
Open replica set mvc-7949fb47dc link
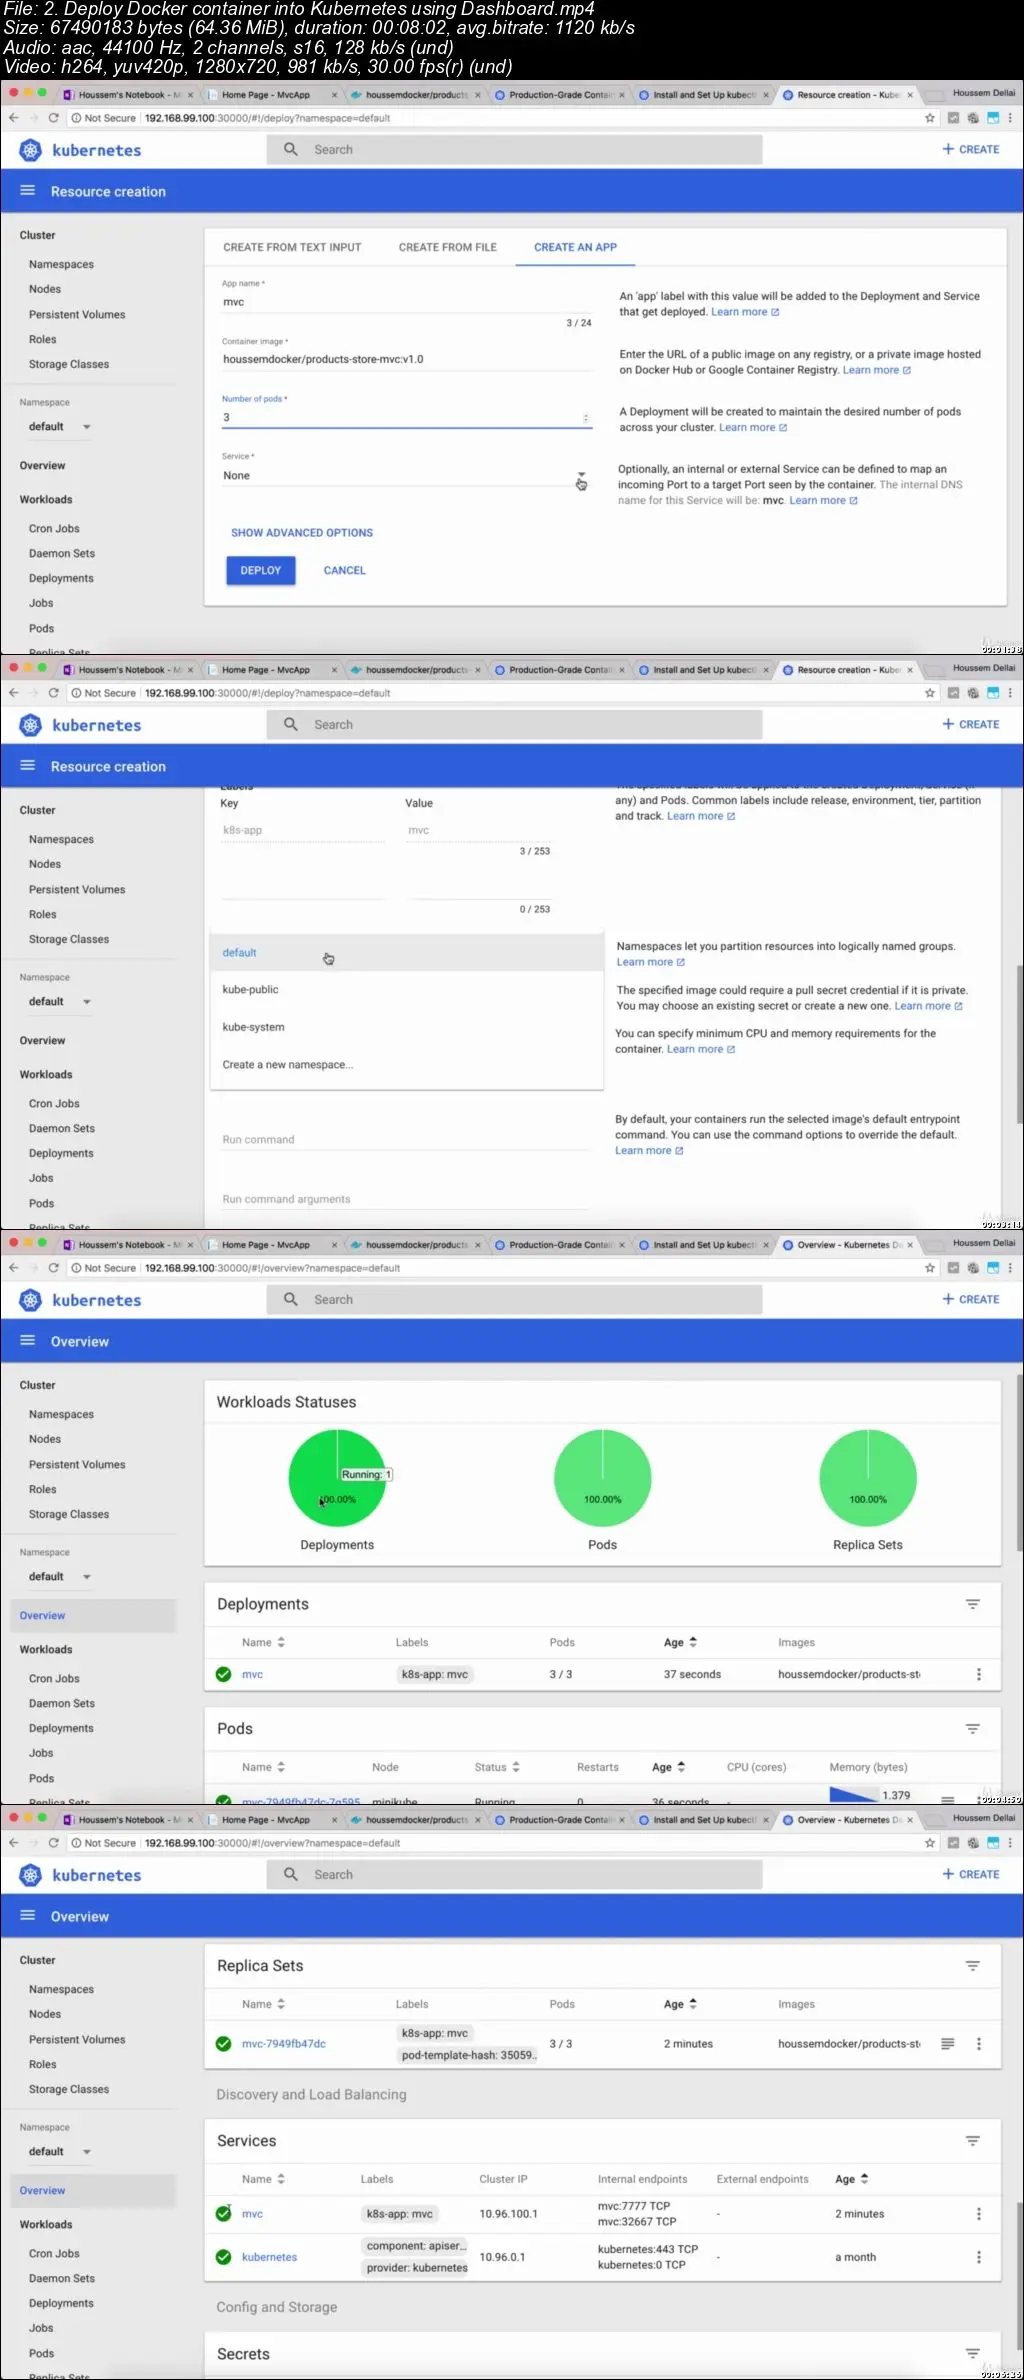coord(284,2044)
